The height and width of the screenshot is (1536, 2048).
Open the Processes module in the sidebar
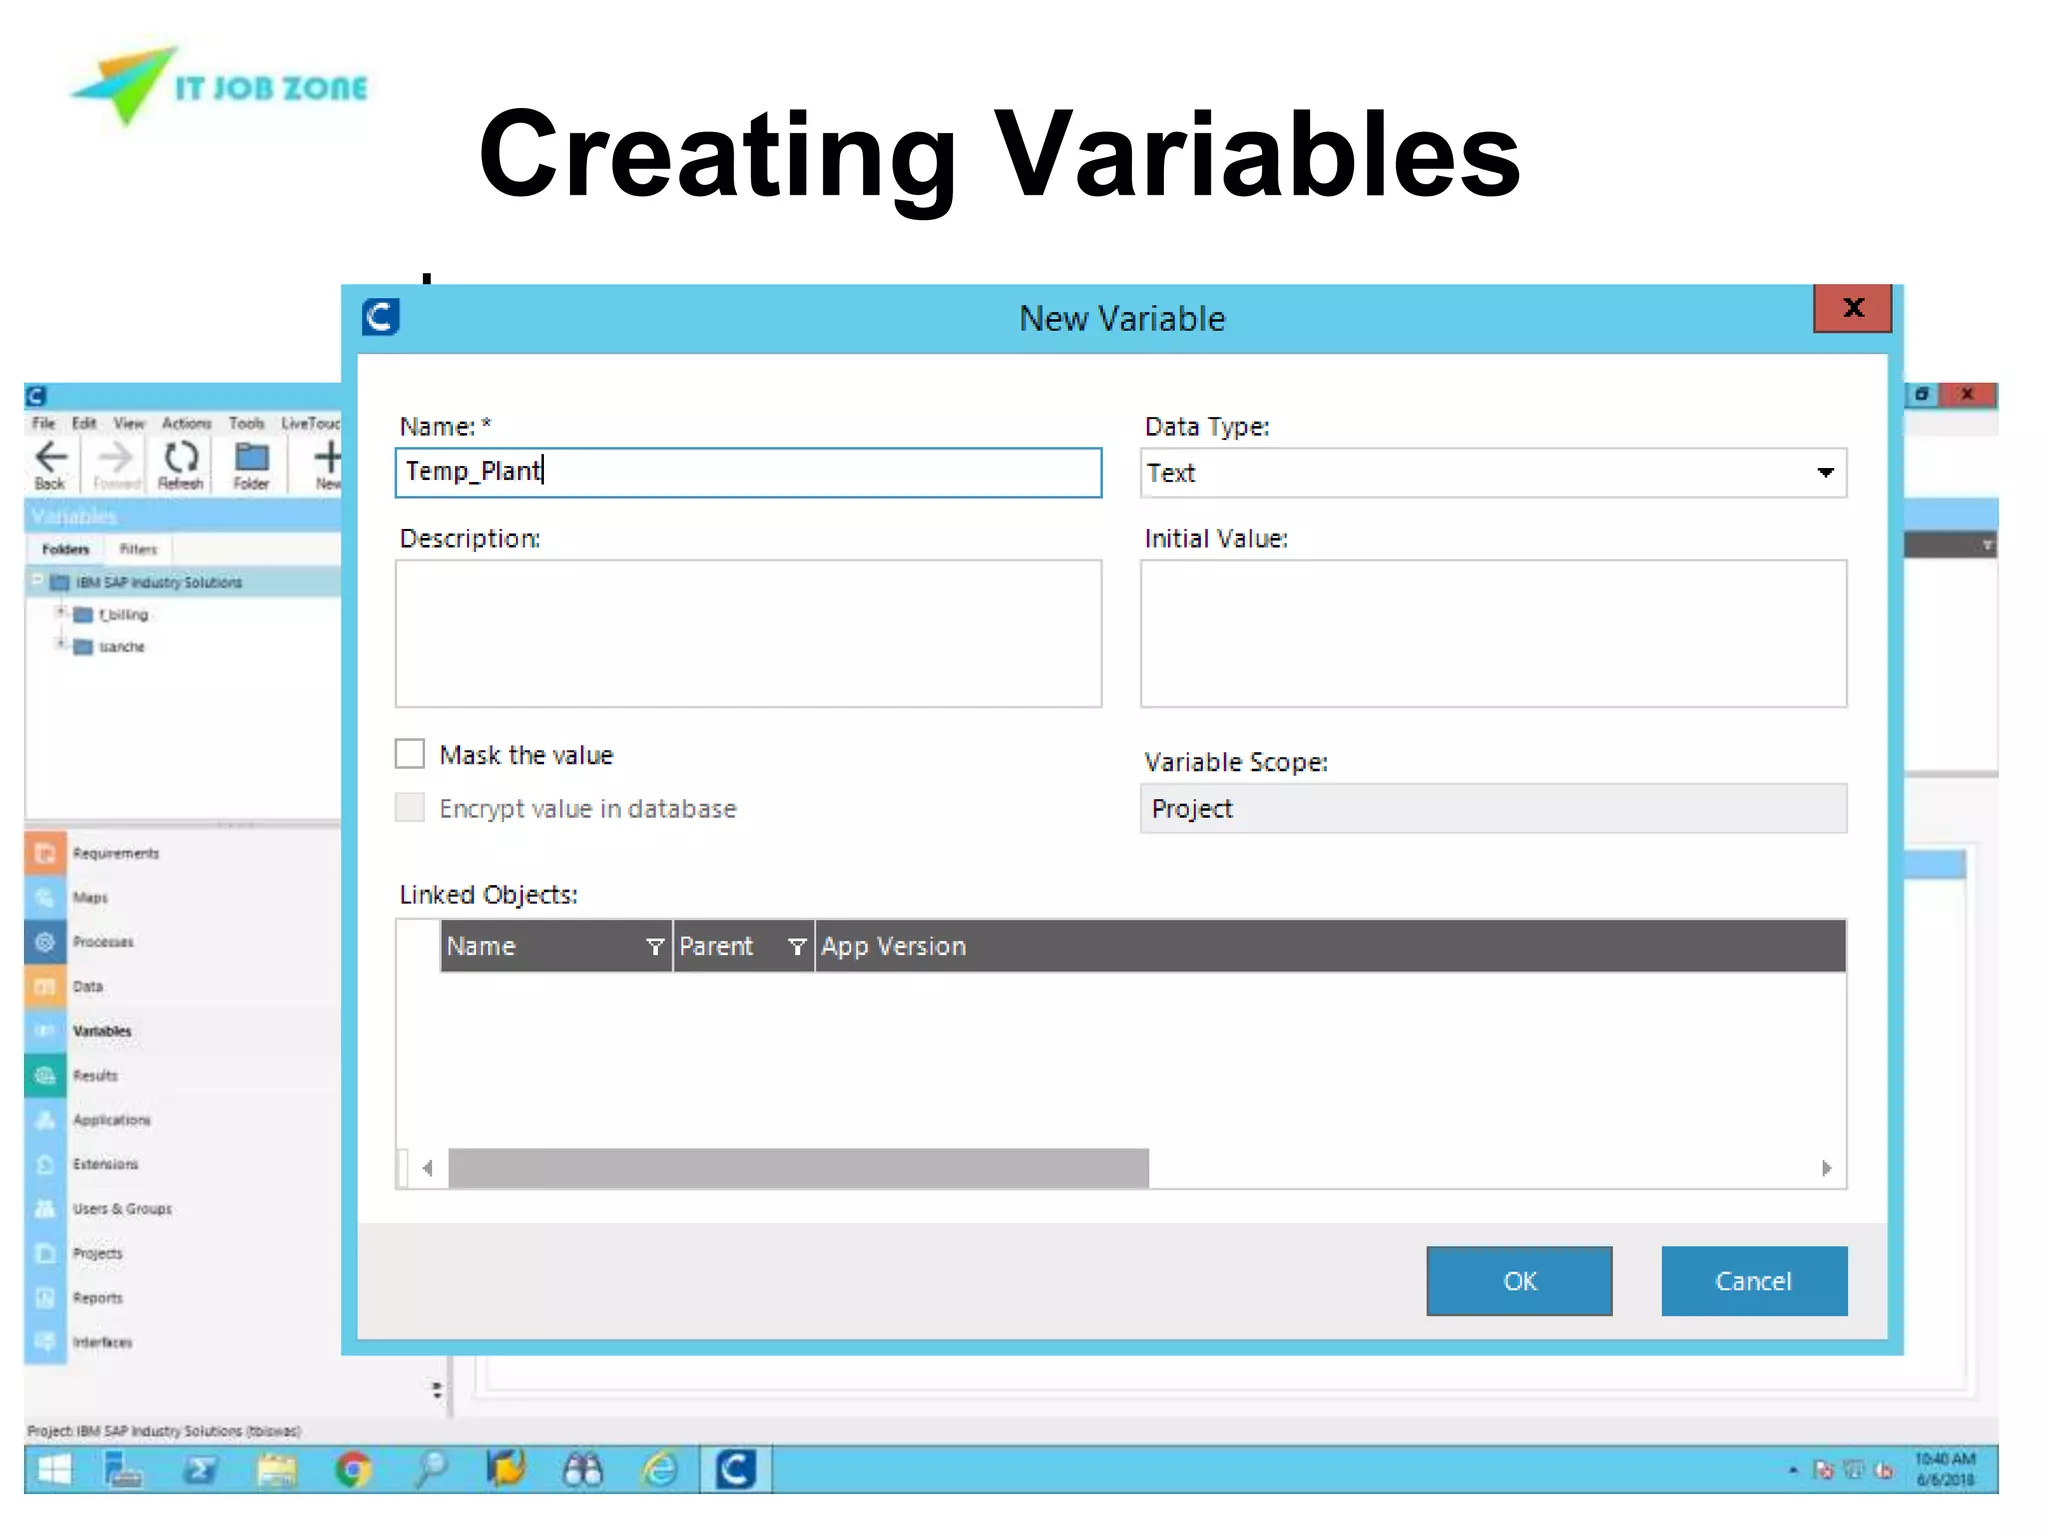coord(102,942)
